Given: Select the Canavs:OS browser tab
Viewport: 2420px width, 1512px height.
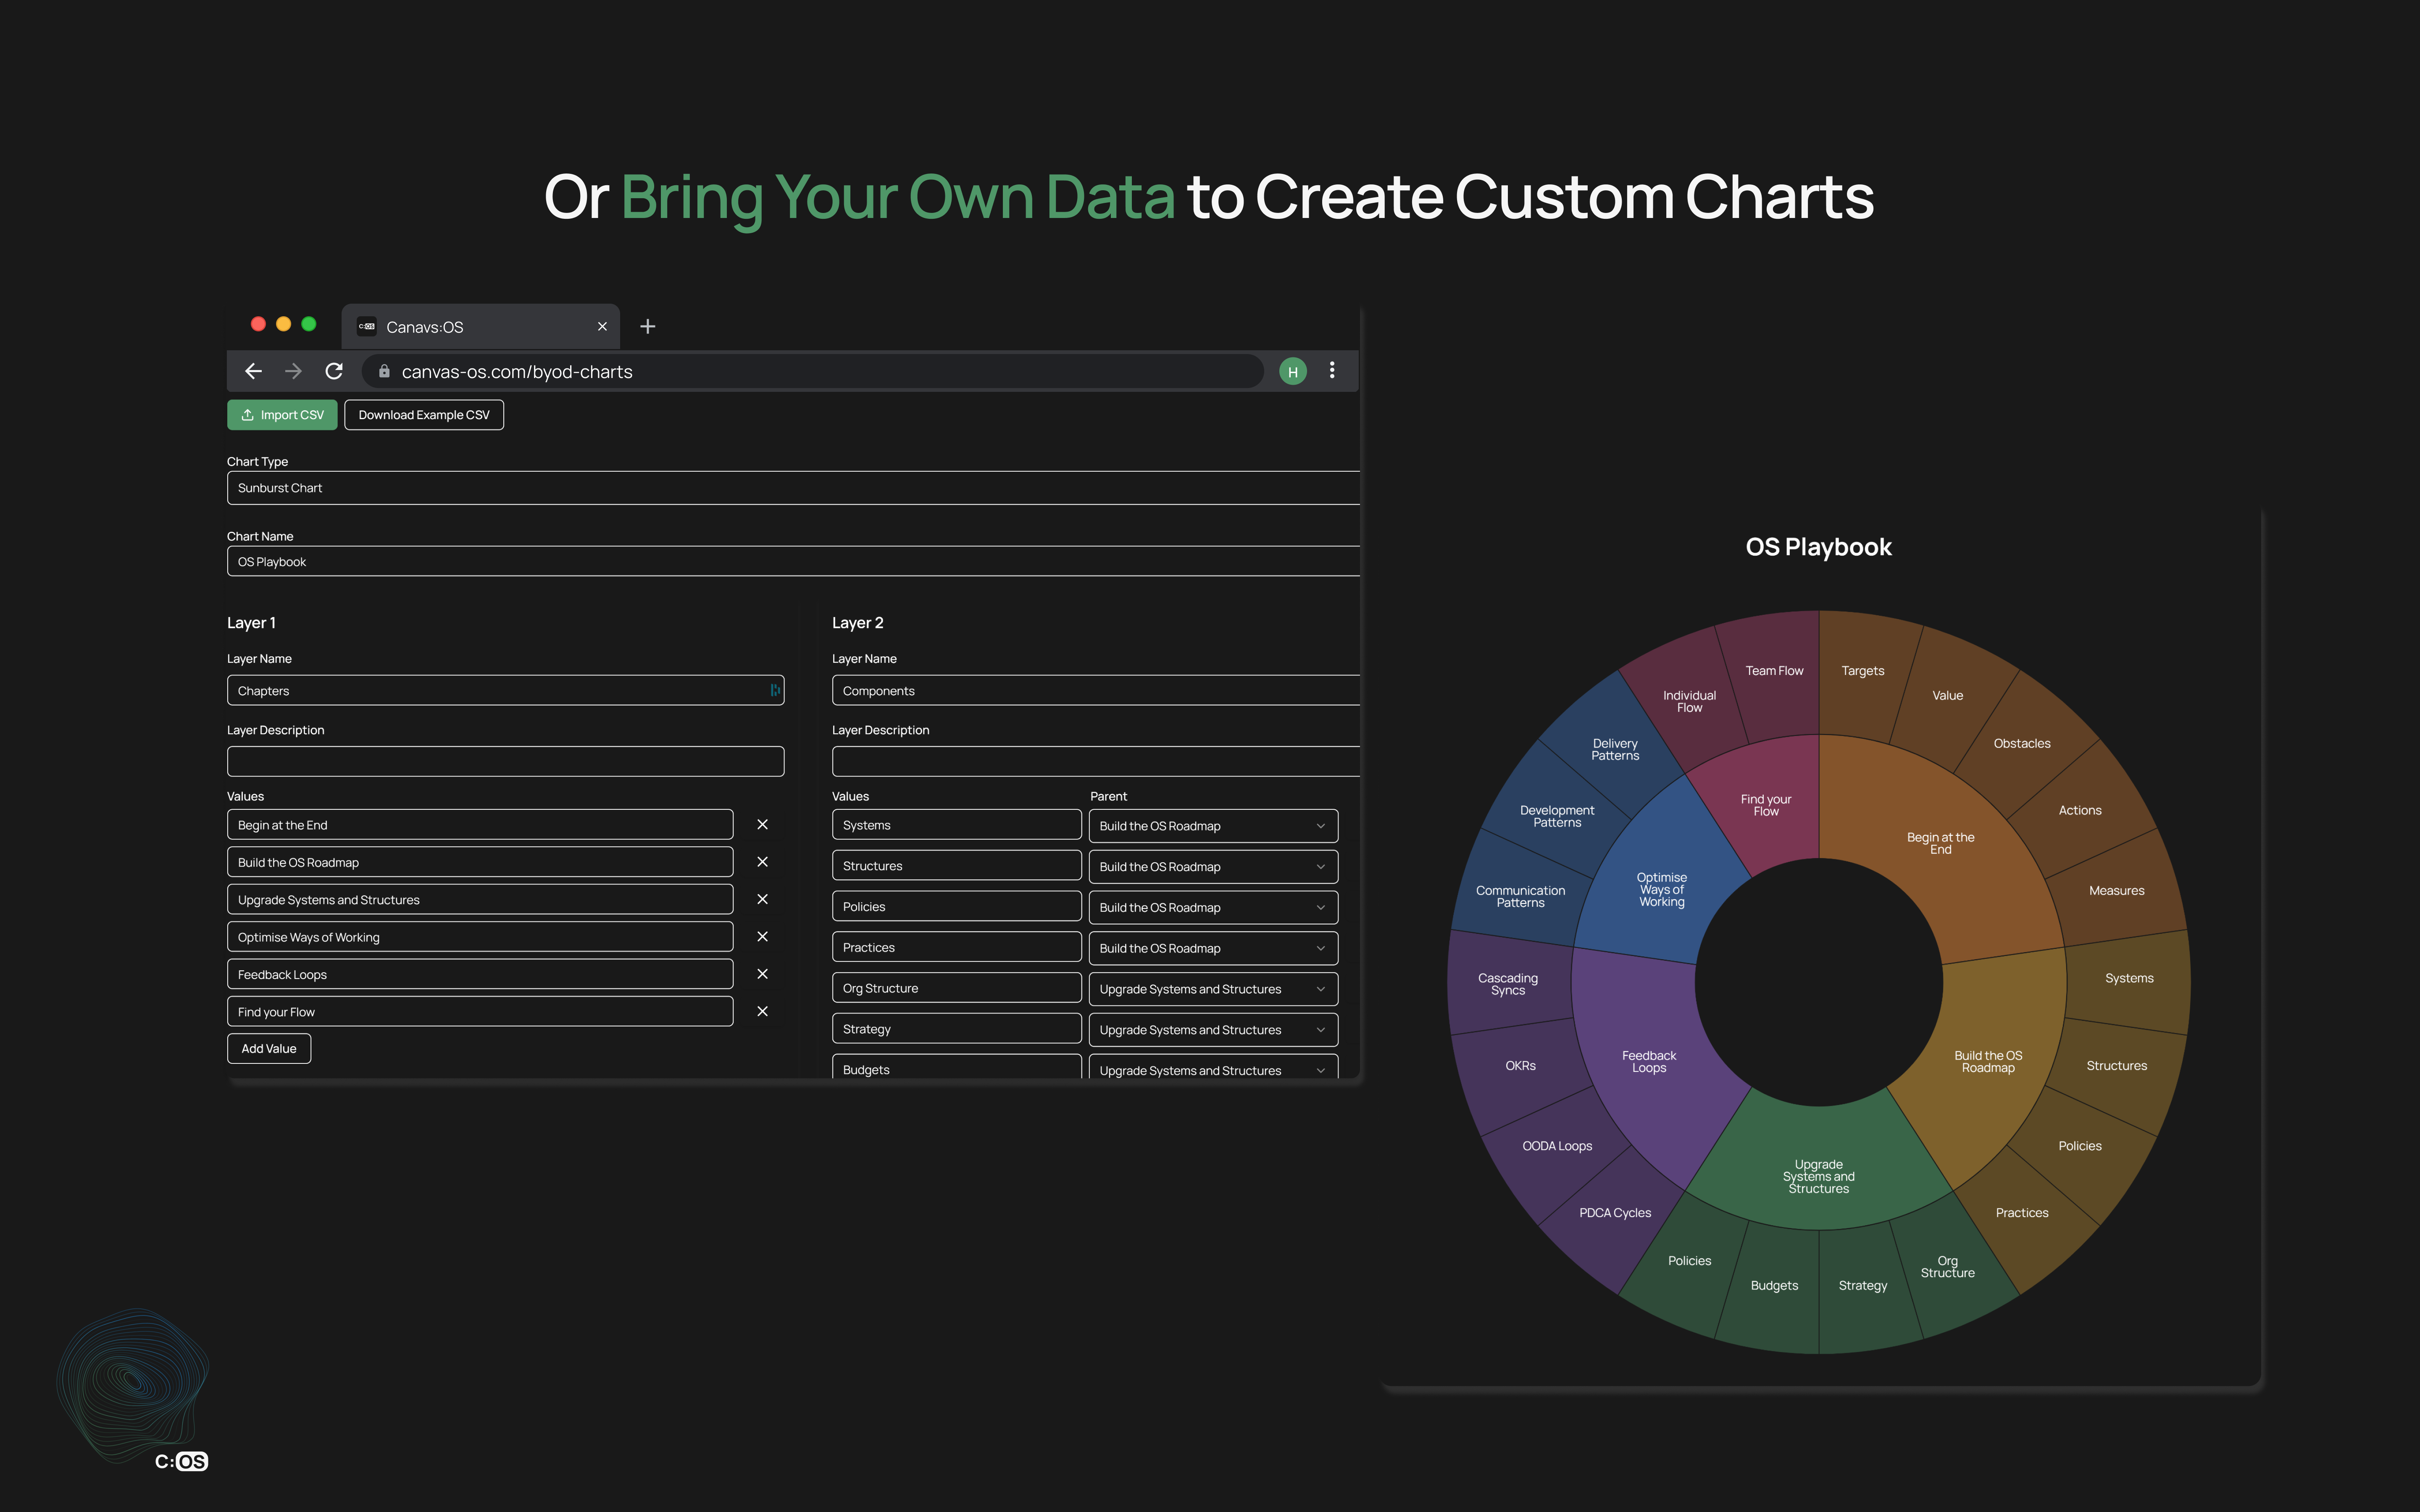Looking at the screenshot, I should 481,327.
